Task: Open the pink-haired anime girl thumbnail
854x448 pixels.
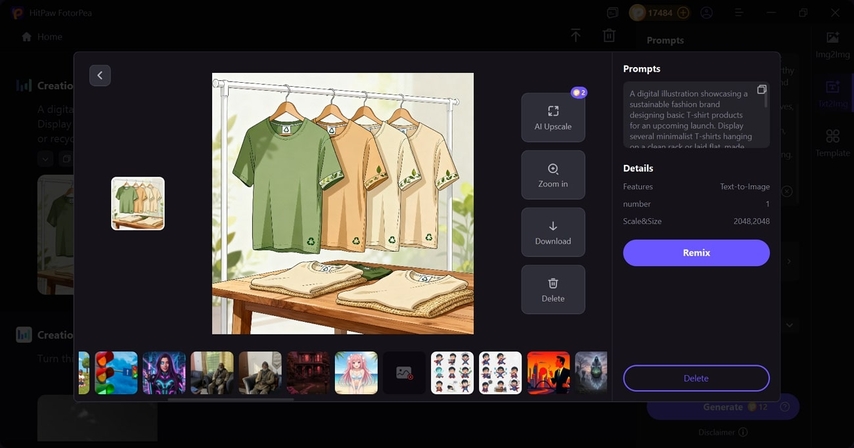Action: [356, 372]
